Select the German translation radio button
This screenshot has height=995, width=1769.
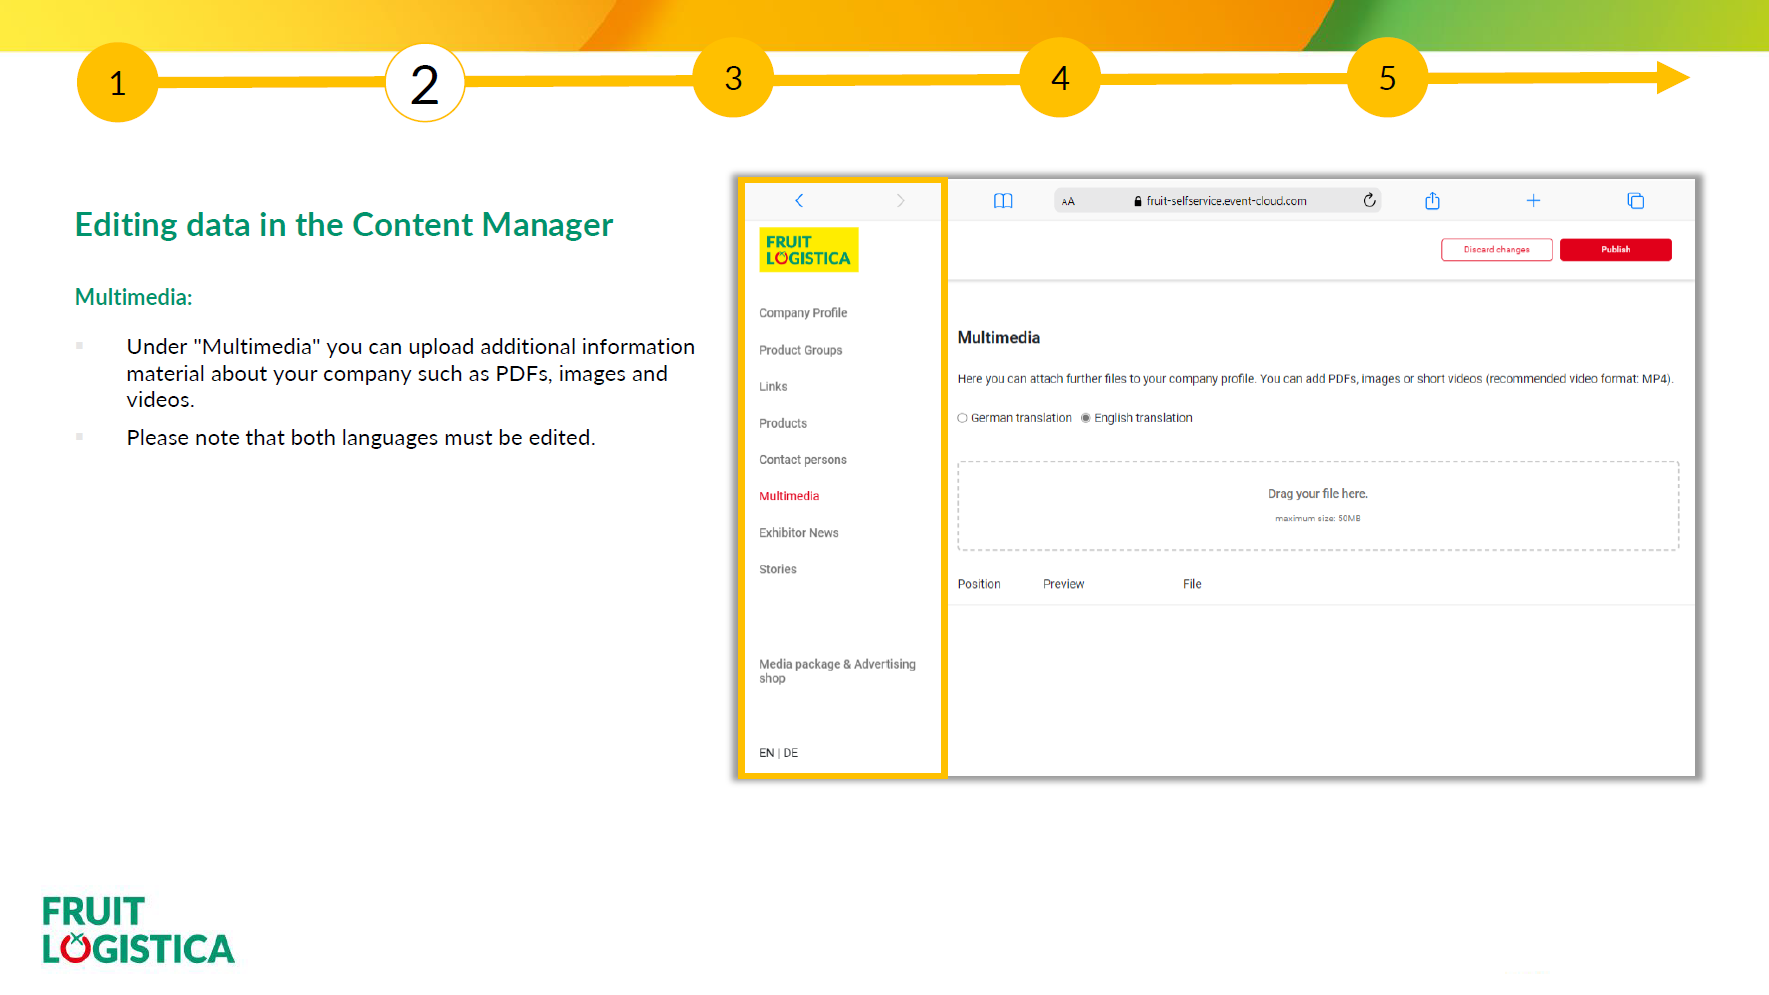[x=962, y=418]
